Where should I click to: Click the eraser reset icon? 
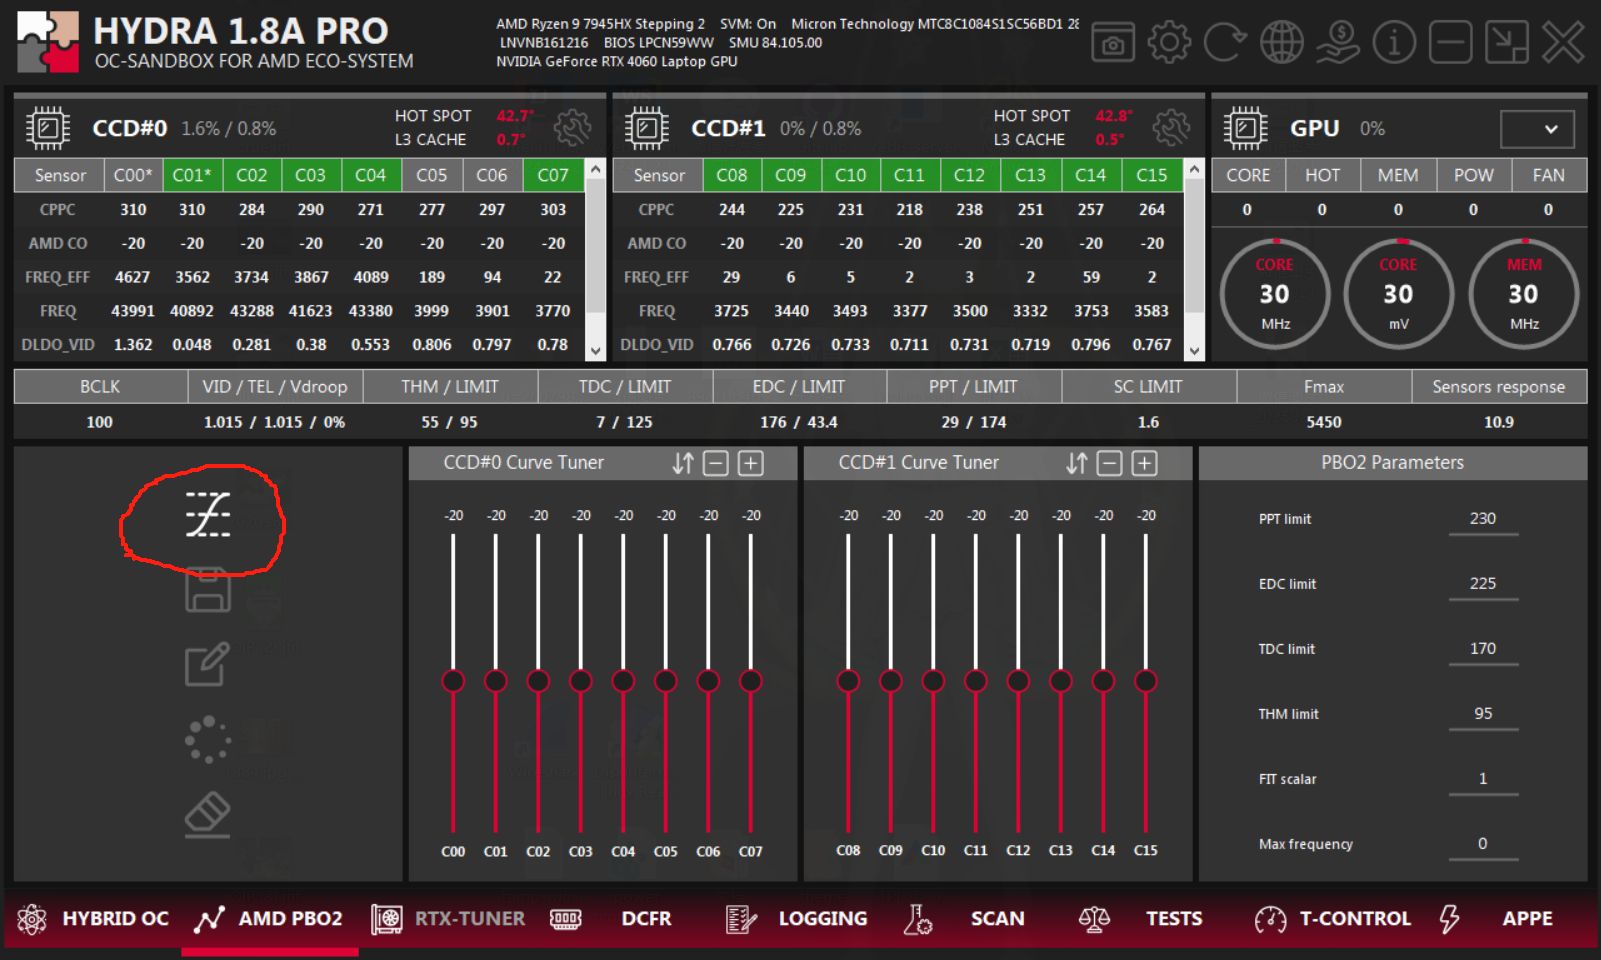tap(207, 815)
